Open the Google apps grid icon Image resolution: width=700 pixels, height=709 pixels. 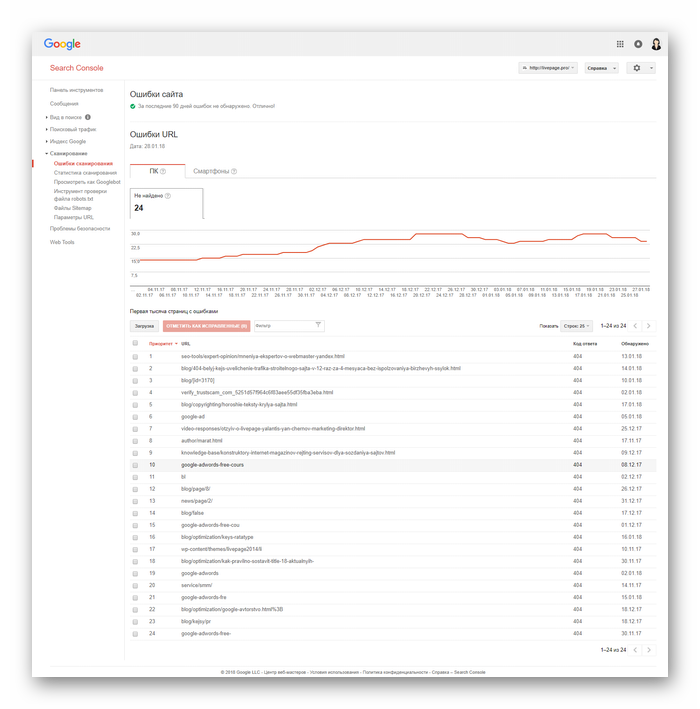[x=620, y=44]
